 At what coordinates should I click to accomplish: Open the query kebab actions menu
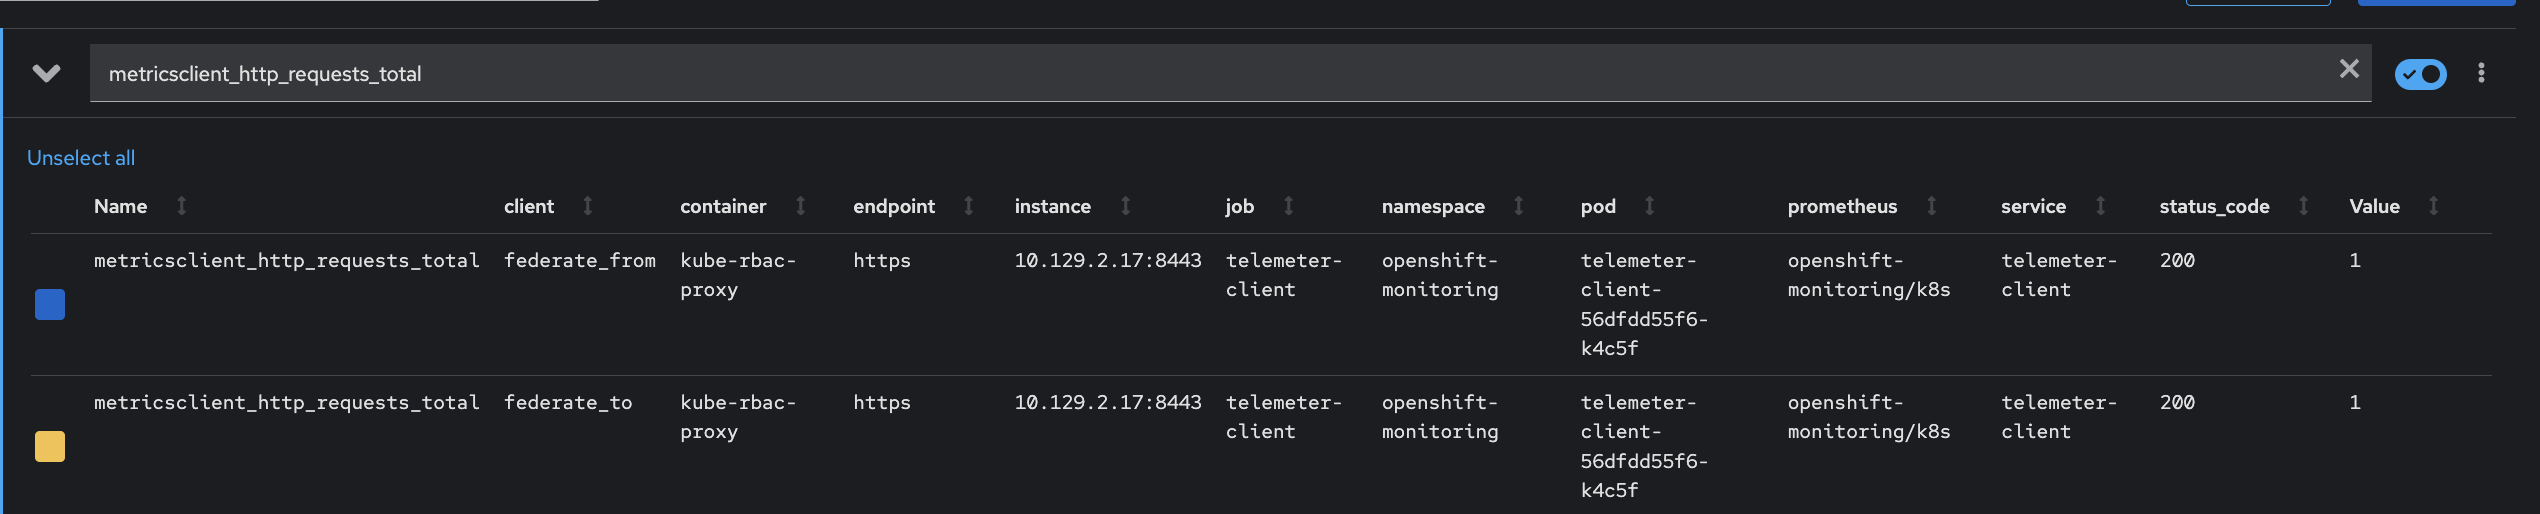pyautogui.click(x=2481, y=73)
